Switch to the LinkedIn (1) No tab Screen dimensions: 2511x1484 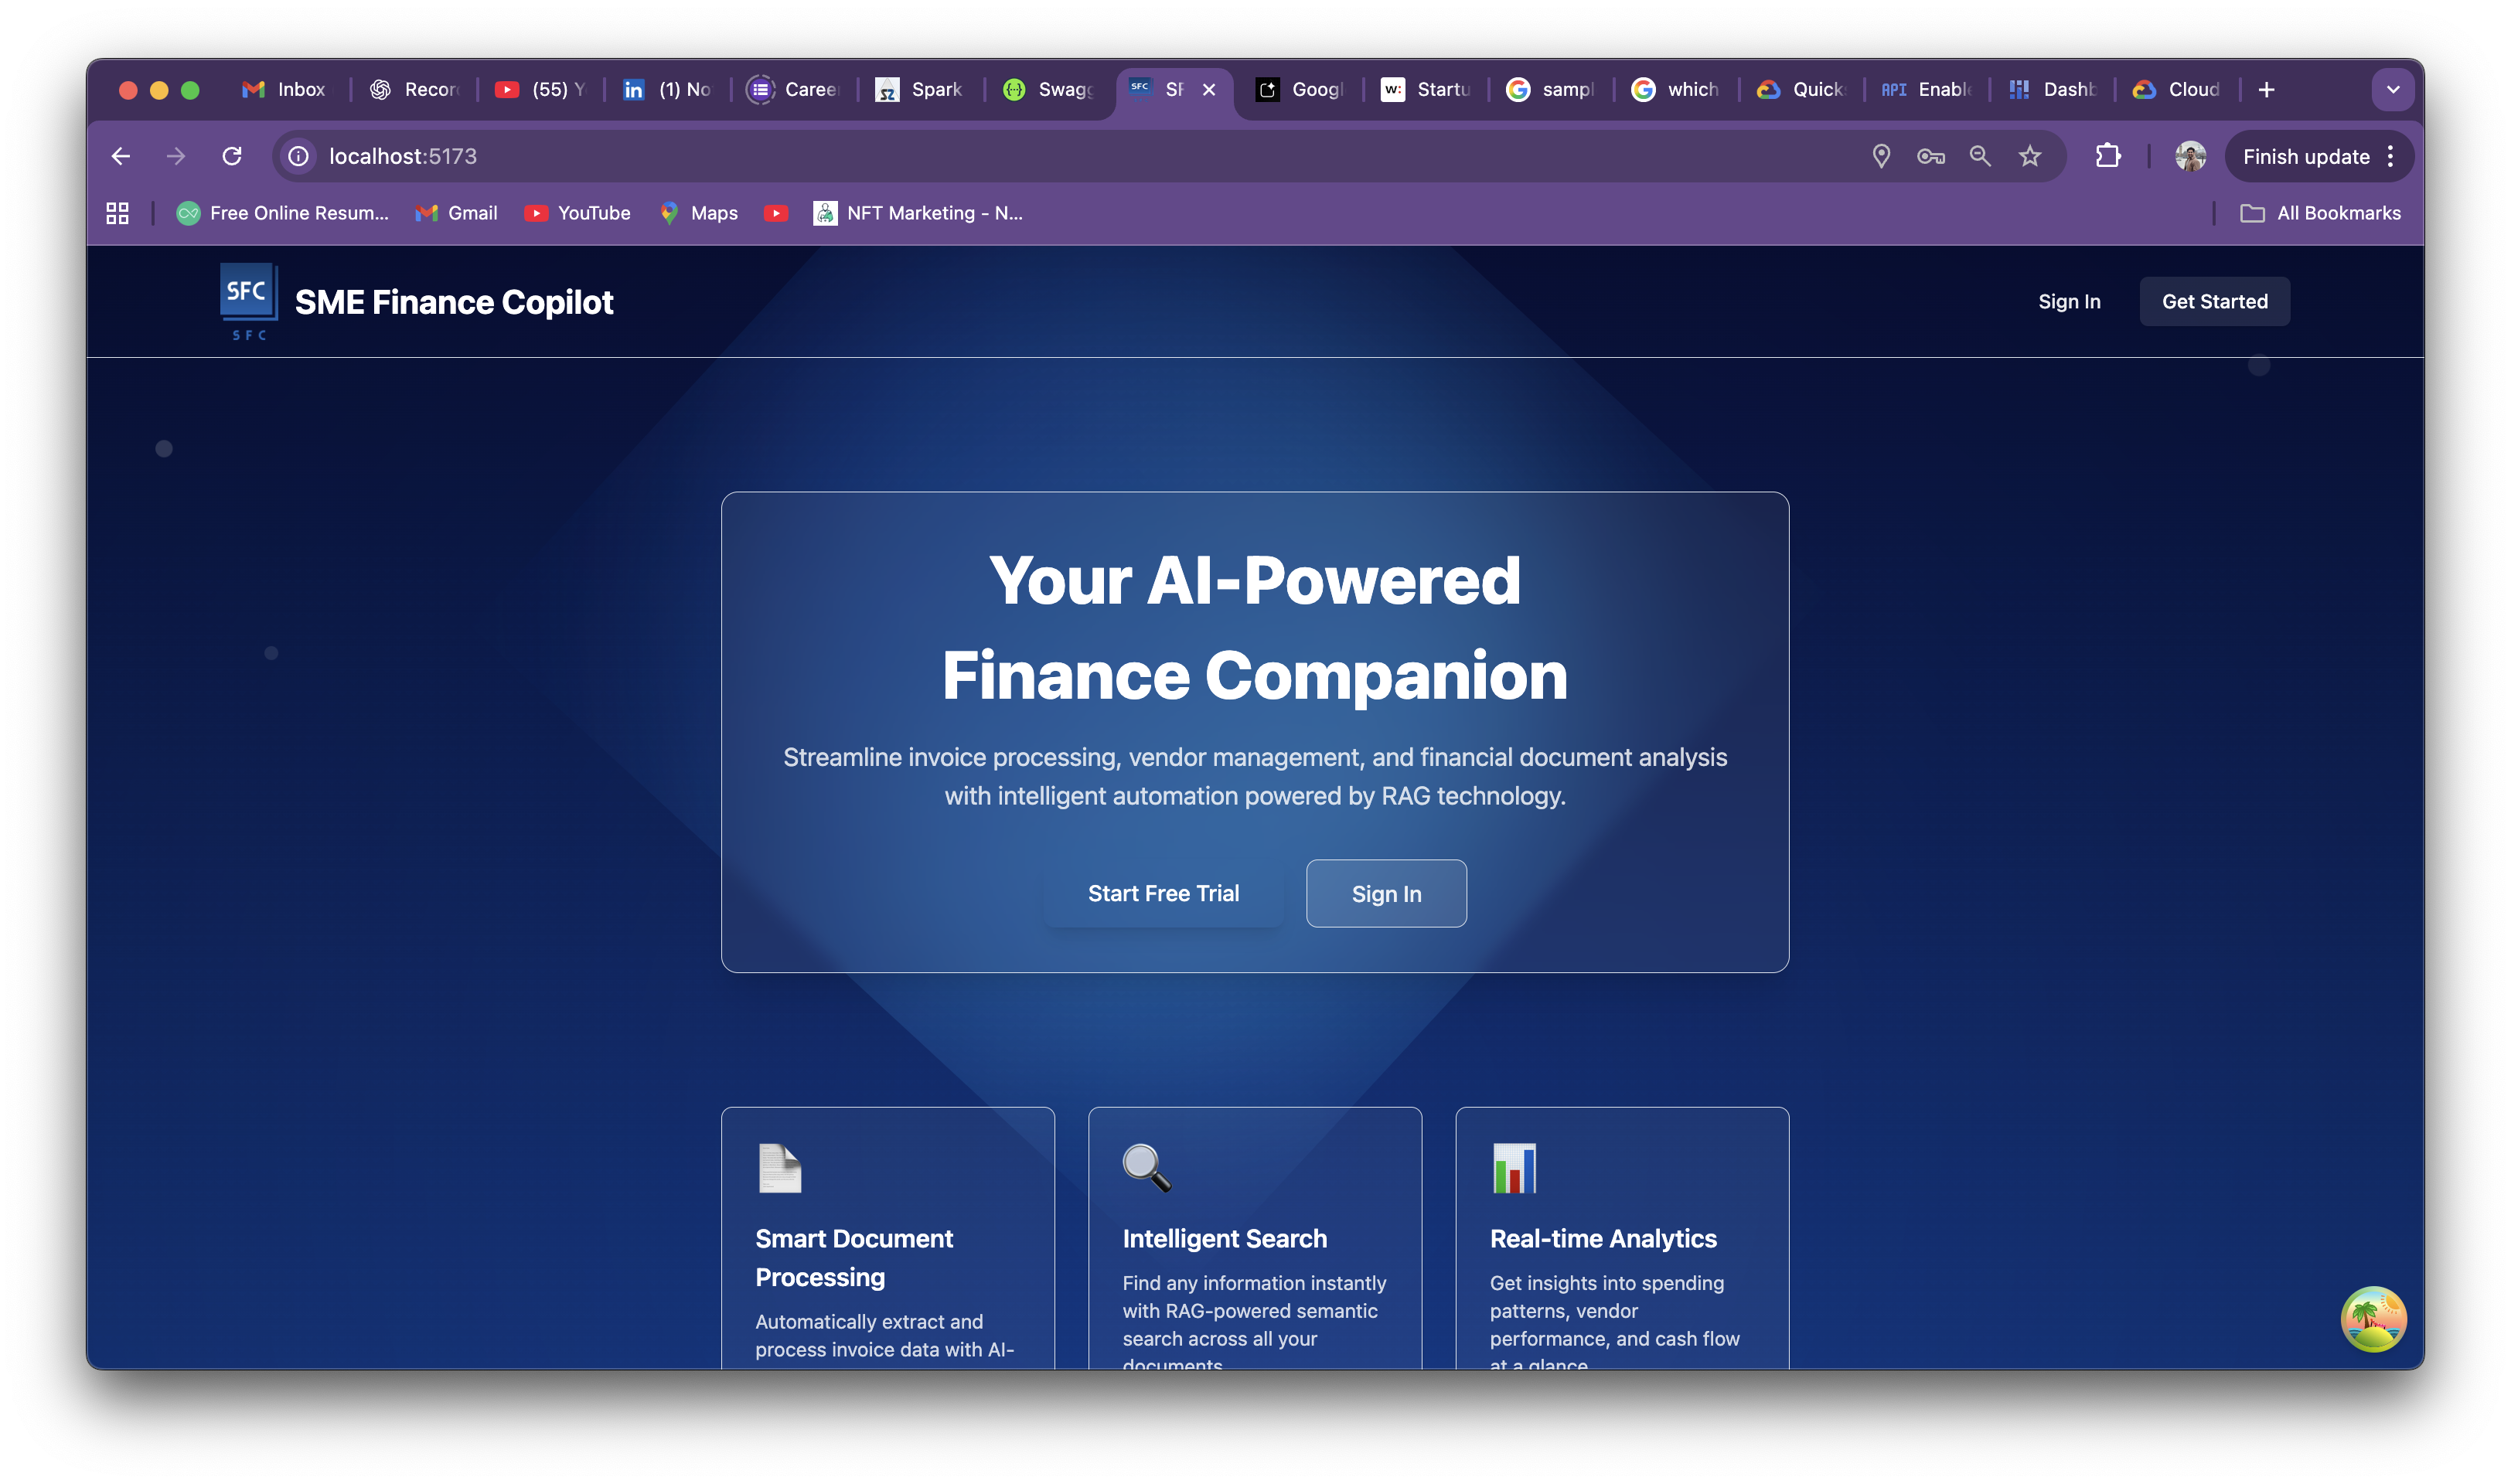(666, 90)
